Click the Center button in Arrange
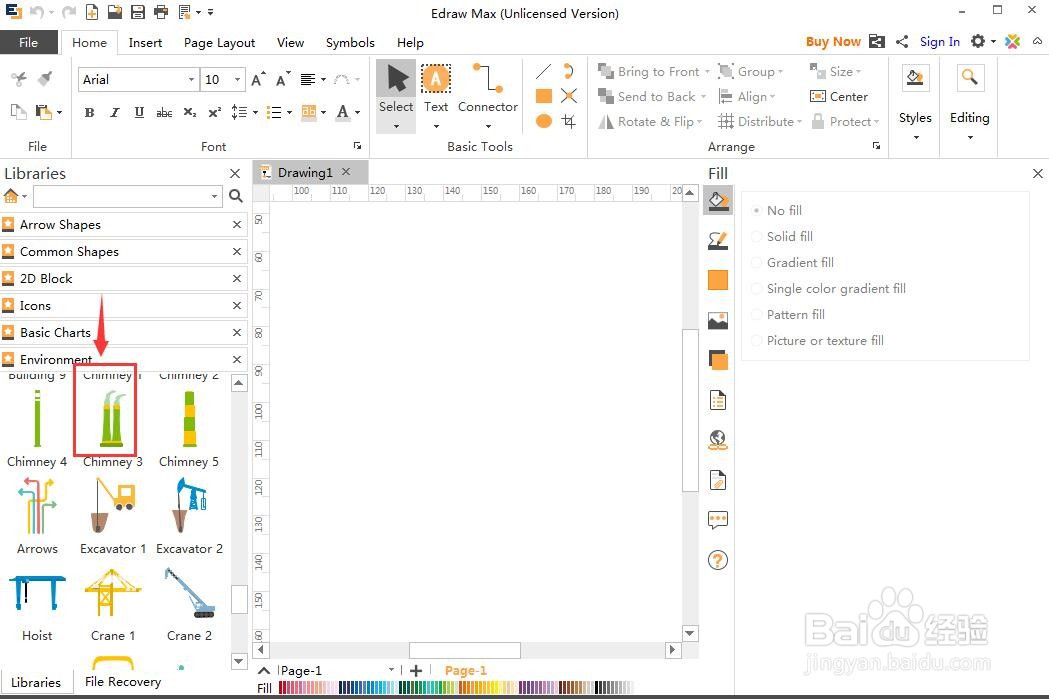This screenshot has height=699, width=1049. pos(839,96)
